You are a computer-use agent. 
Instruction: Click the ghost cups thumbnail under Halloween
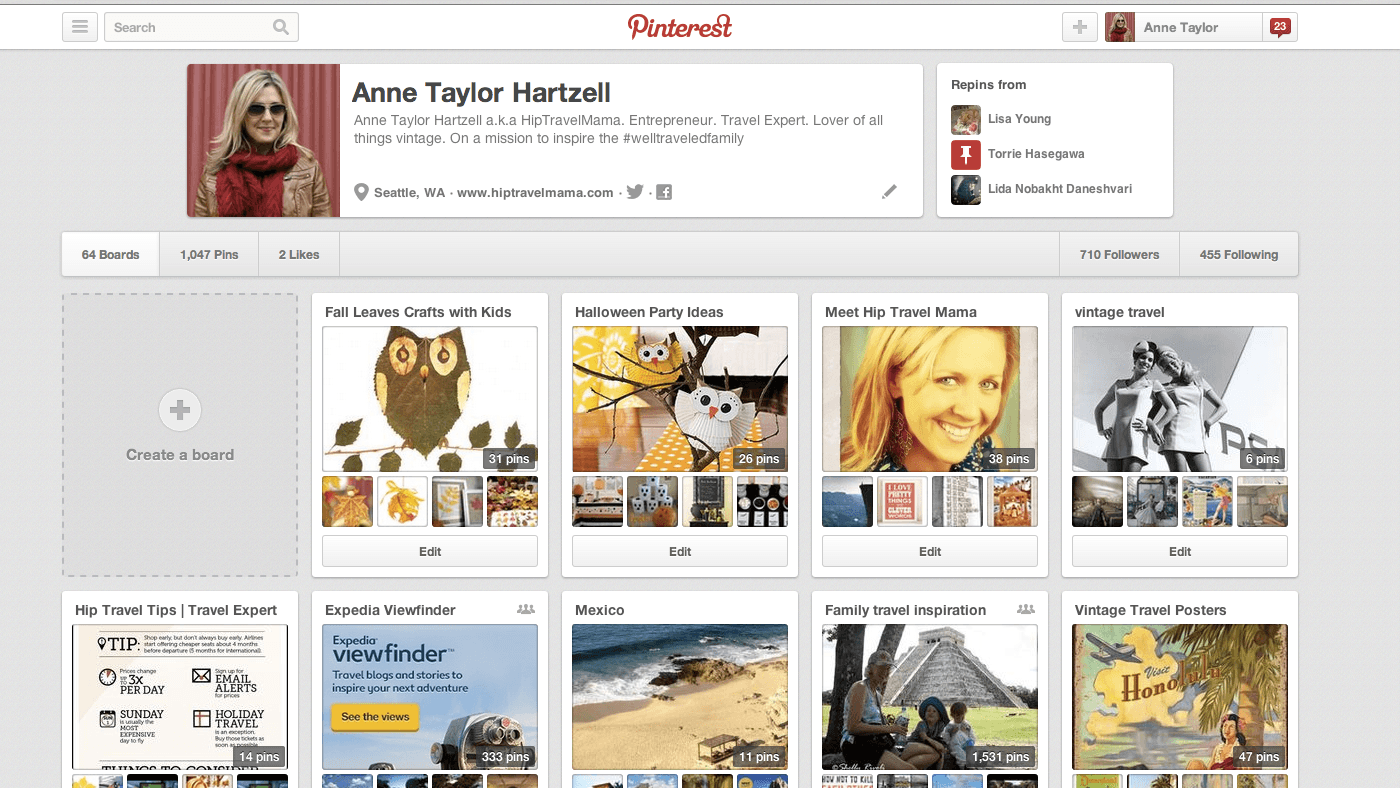(x=653, y=501)
